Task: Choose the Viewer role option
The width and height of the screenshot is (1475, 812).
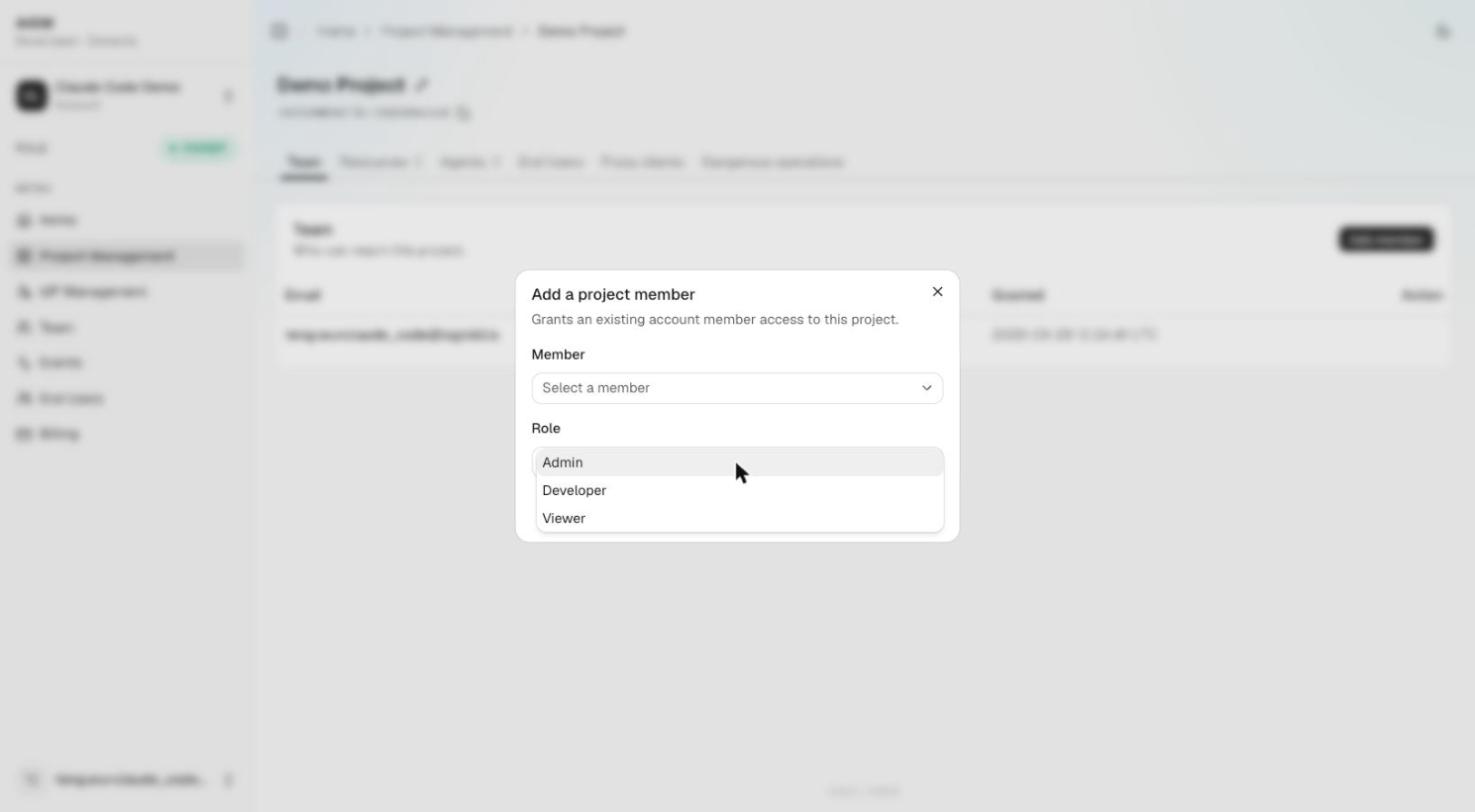Action: (x=739, y=518)
